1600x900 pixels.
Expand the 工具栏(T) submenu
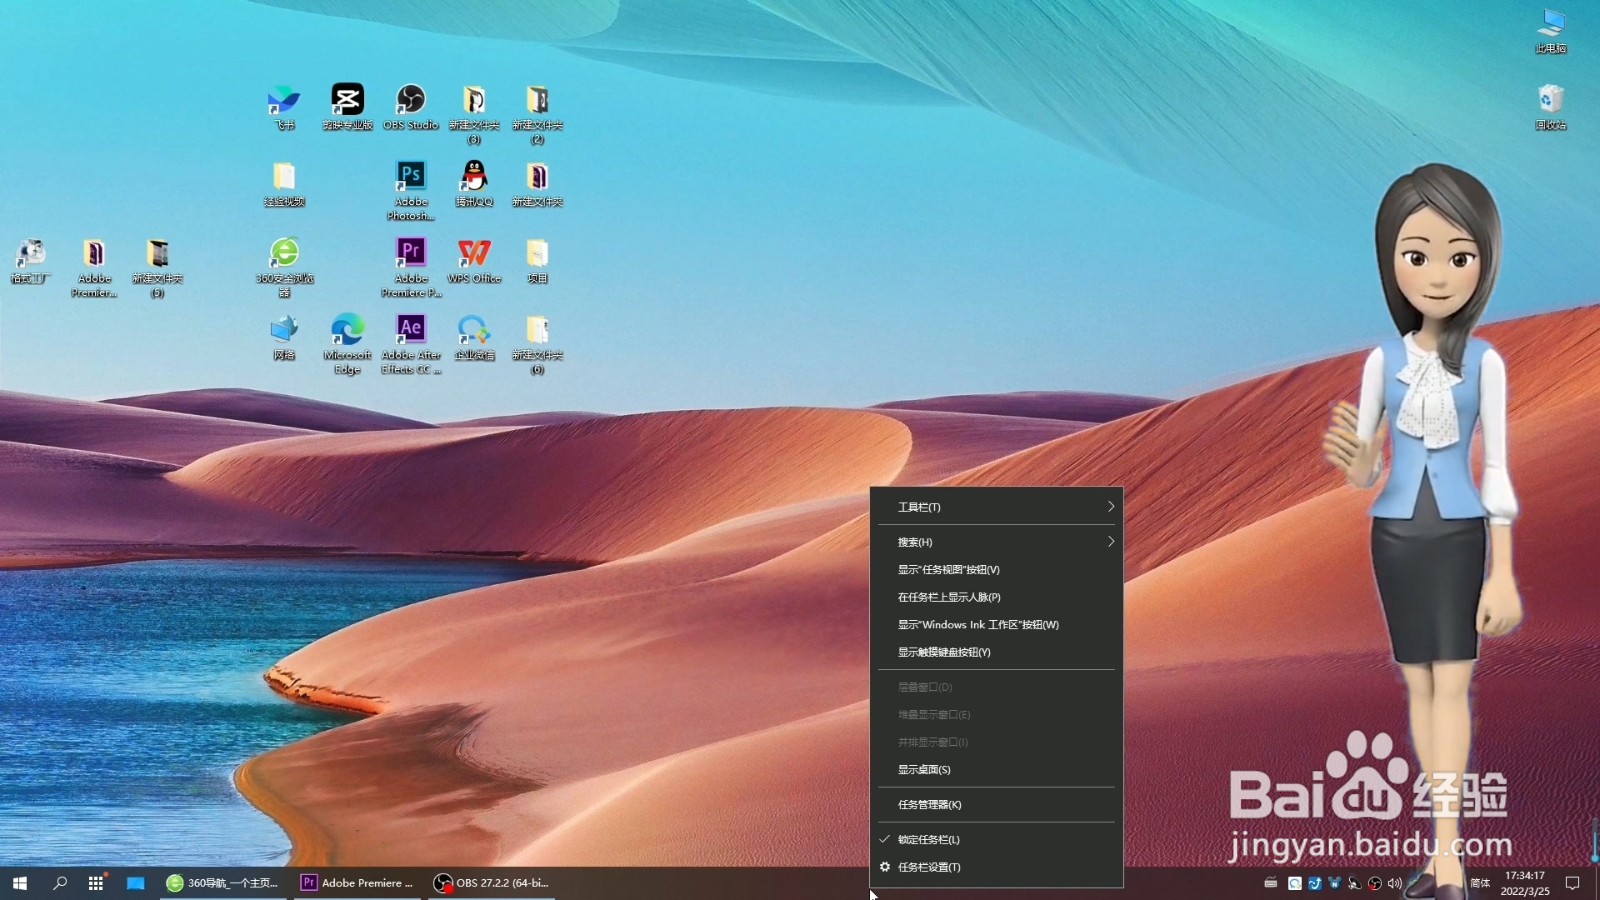pyautogui.click(x=996, y=507)
